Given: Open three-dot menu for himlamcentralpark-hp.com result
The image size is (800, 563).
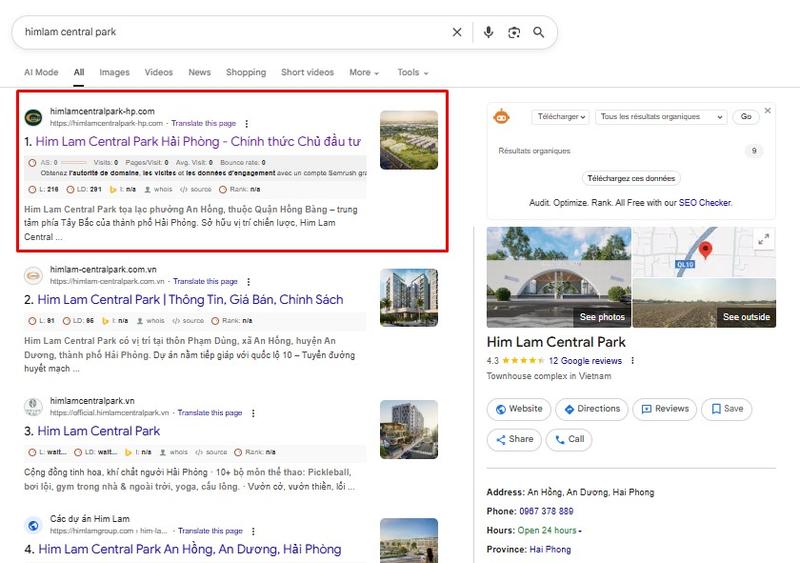Looking at the screenshot, I should (x=246, y=124).
